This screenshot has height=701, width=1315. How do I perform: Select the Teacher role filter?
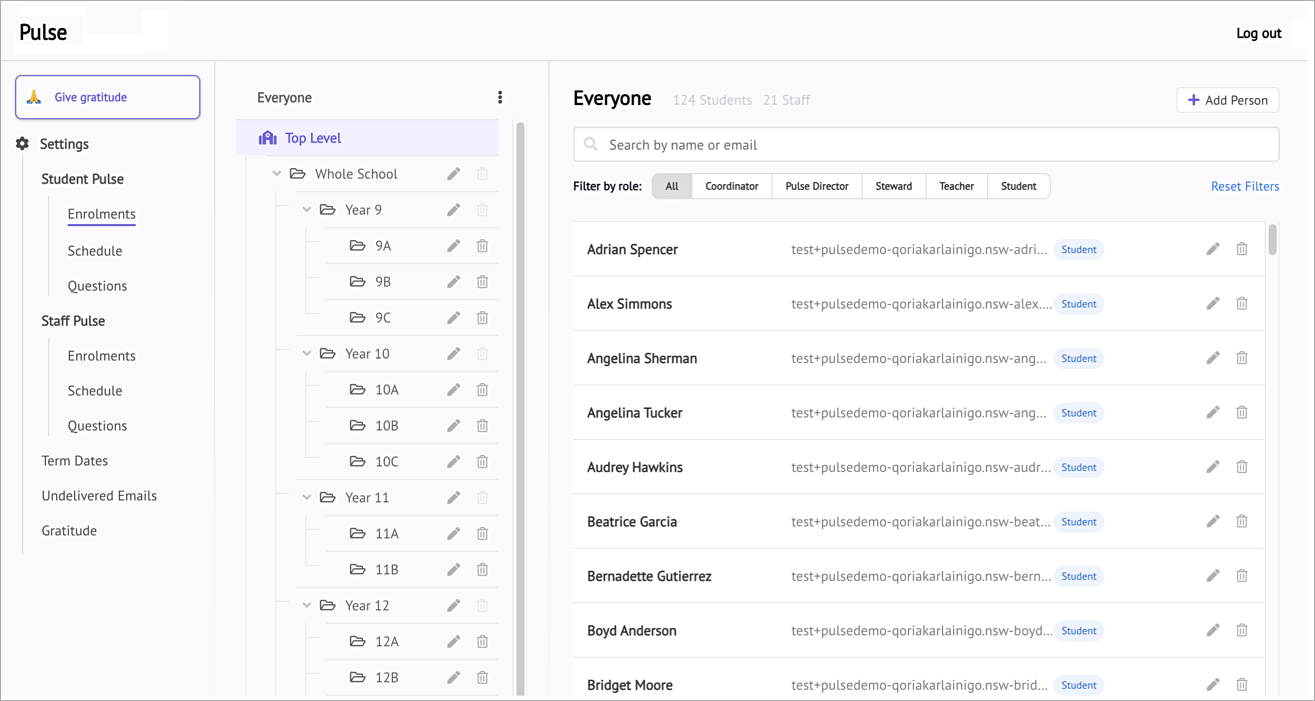pyautogui.click(x=956, y=186)
